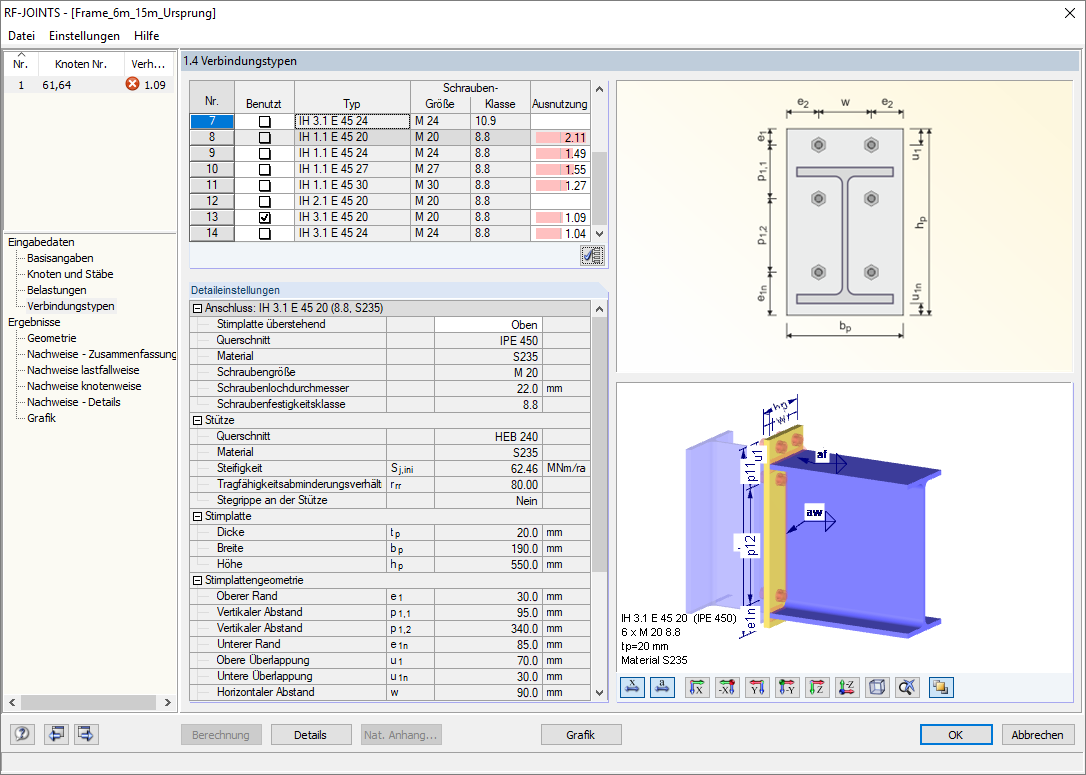
Task: Toggle weld designation icon with a arrow
Action: point(662,687)
